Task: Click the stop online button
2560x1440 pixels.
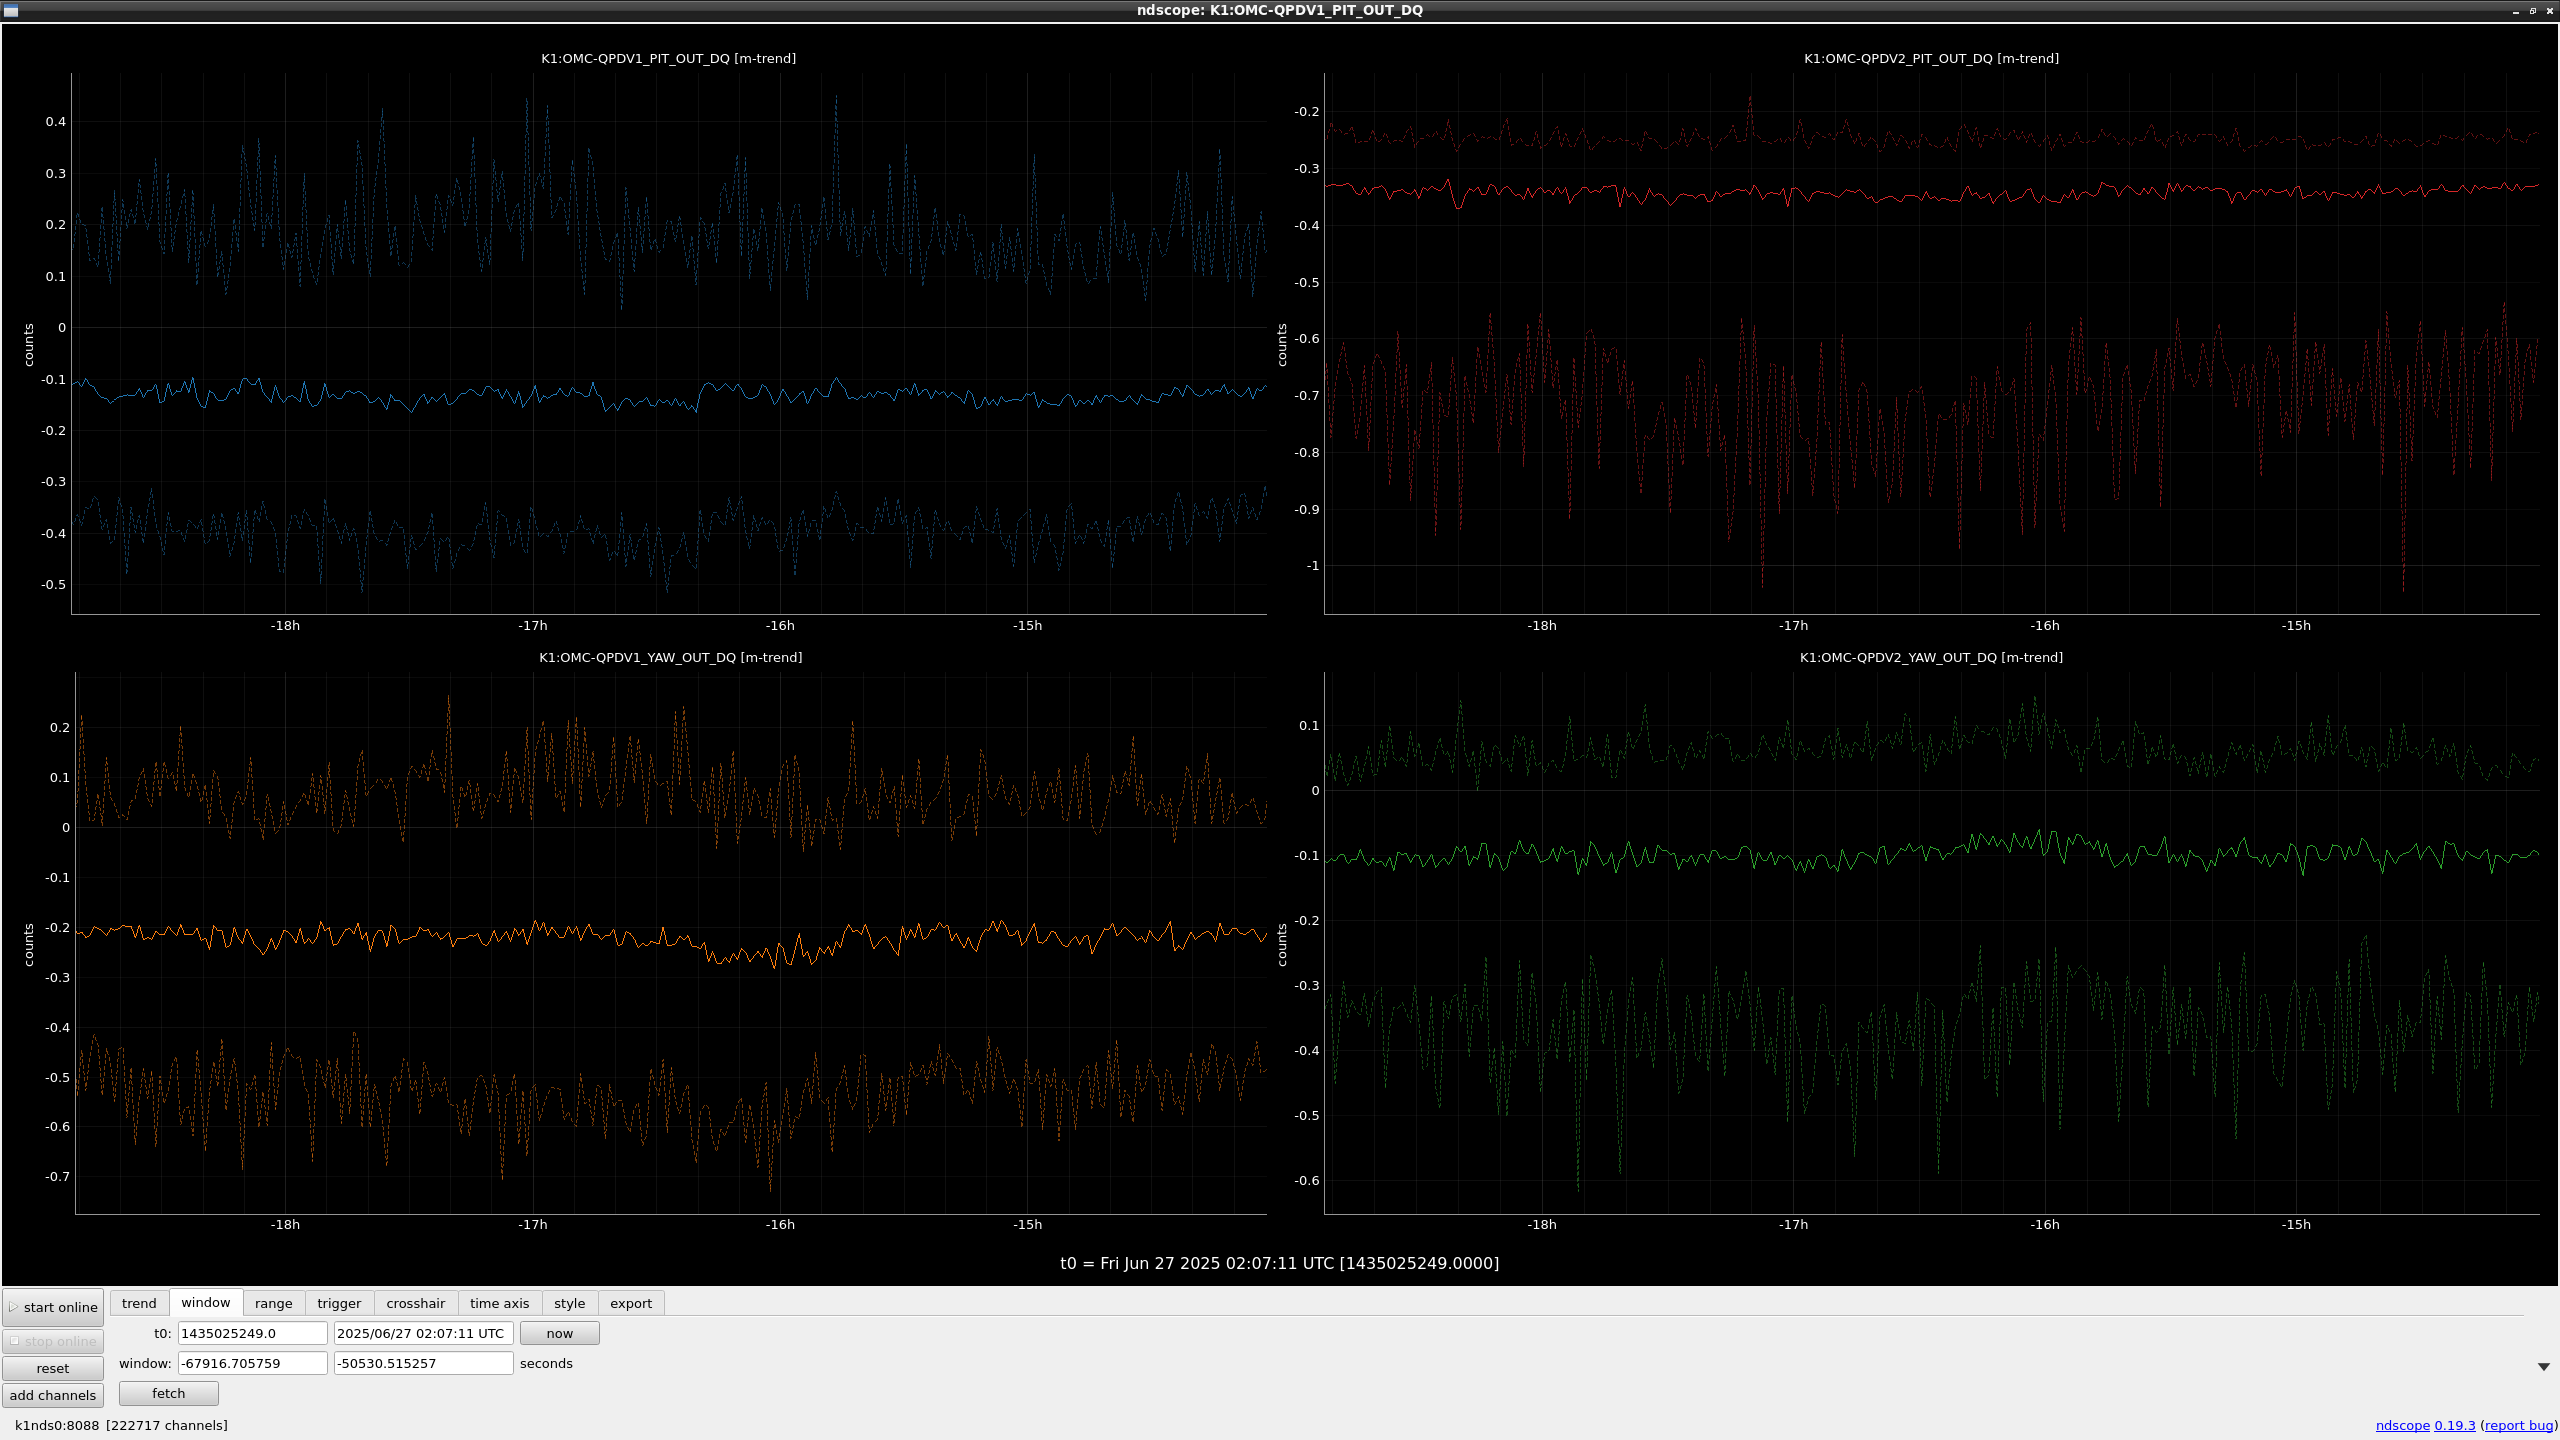Action: (53, 1341)
